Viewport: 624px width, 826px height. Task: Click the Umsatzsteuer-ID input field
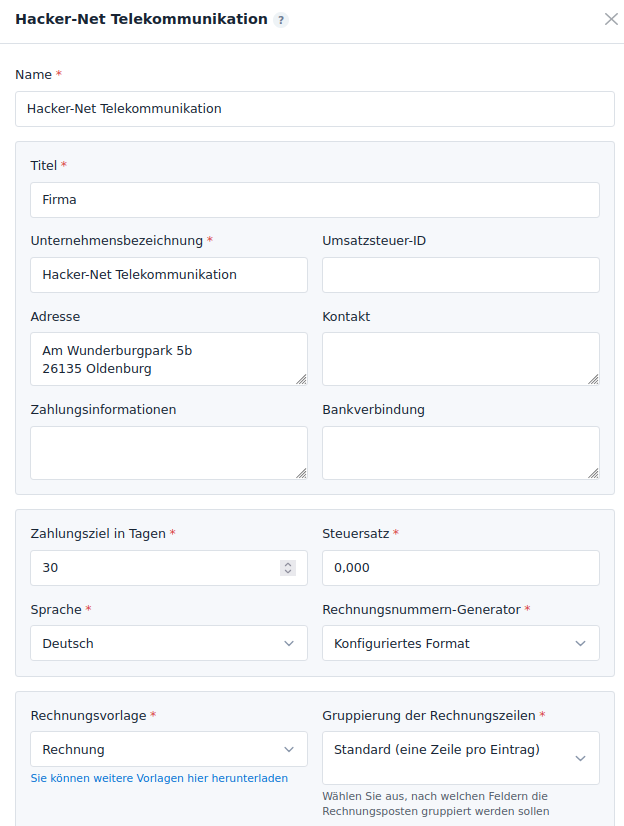(x=460, y=275)
